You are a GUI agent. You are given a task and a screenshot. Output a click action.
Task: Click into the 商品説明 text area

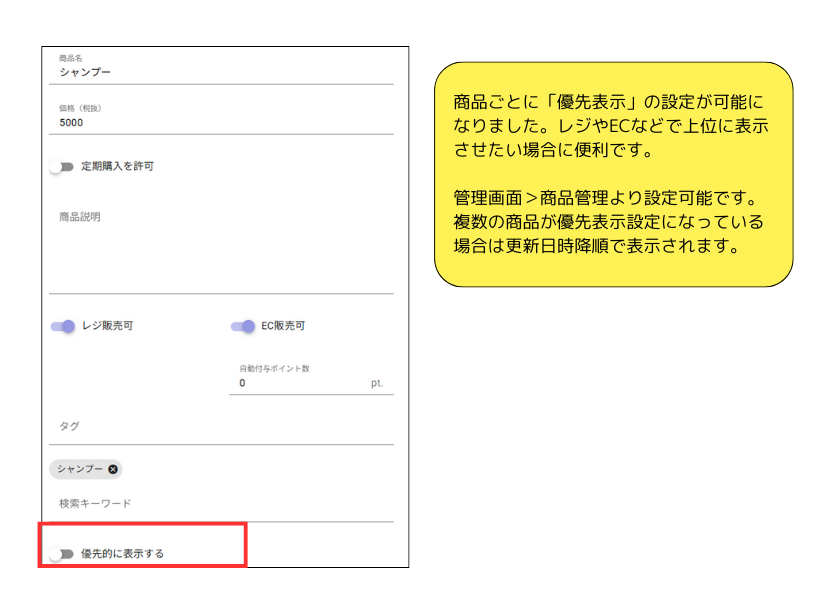pyautogui.click(x=221, y=249)
